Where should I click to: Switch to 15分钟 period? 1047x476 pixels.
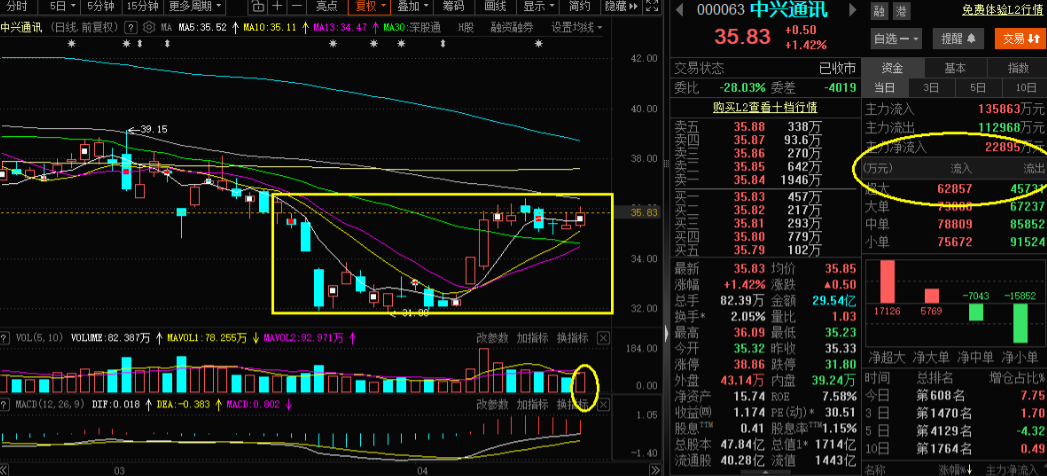point(143,7)
